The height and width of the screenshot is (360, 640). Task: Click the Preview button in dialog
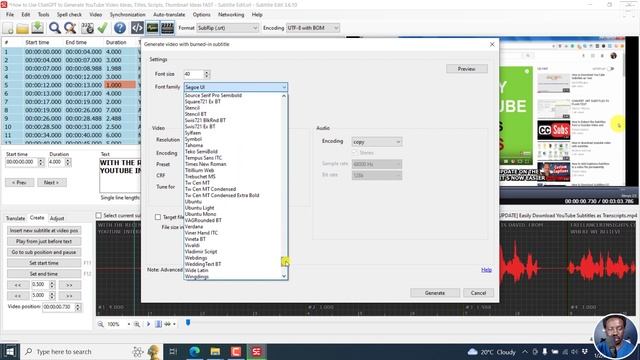pyautogui.click(x=467, y=69)
